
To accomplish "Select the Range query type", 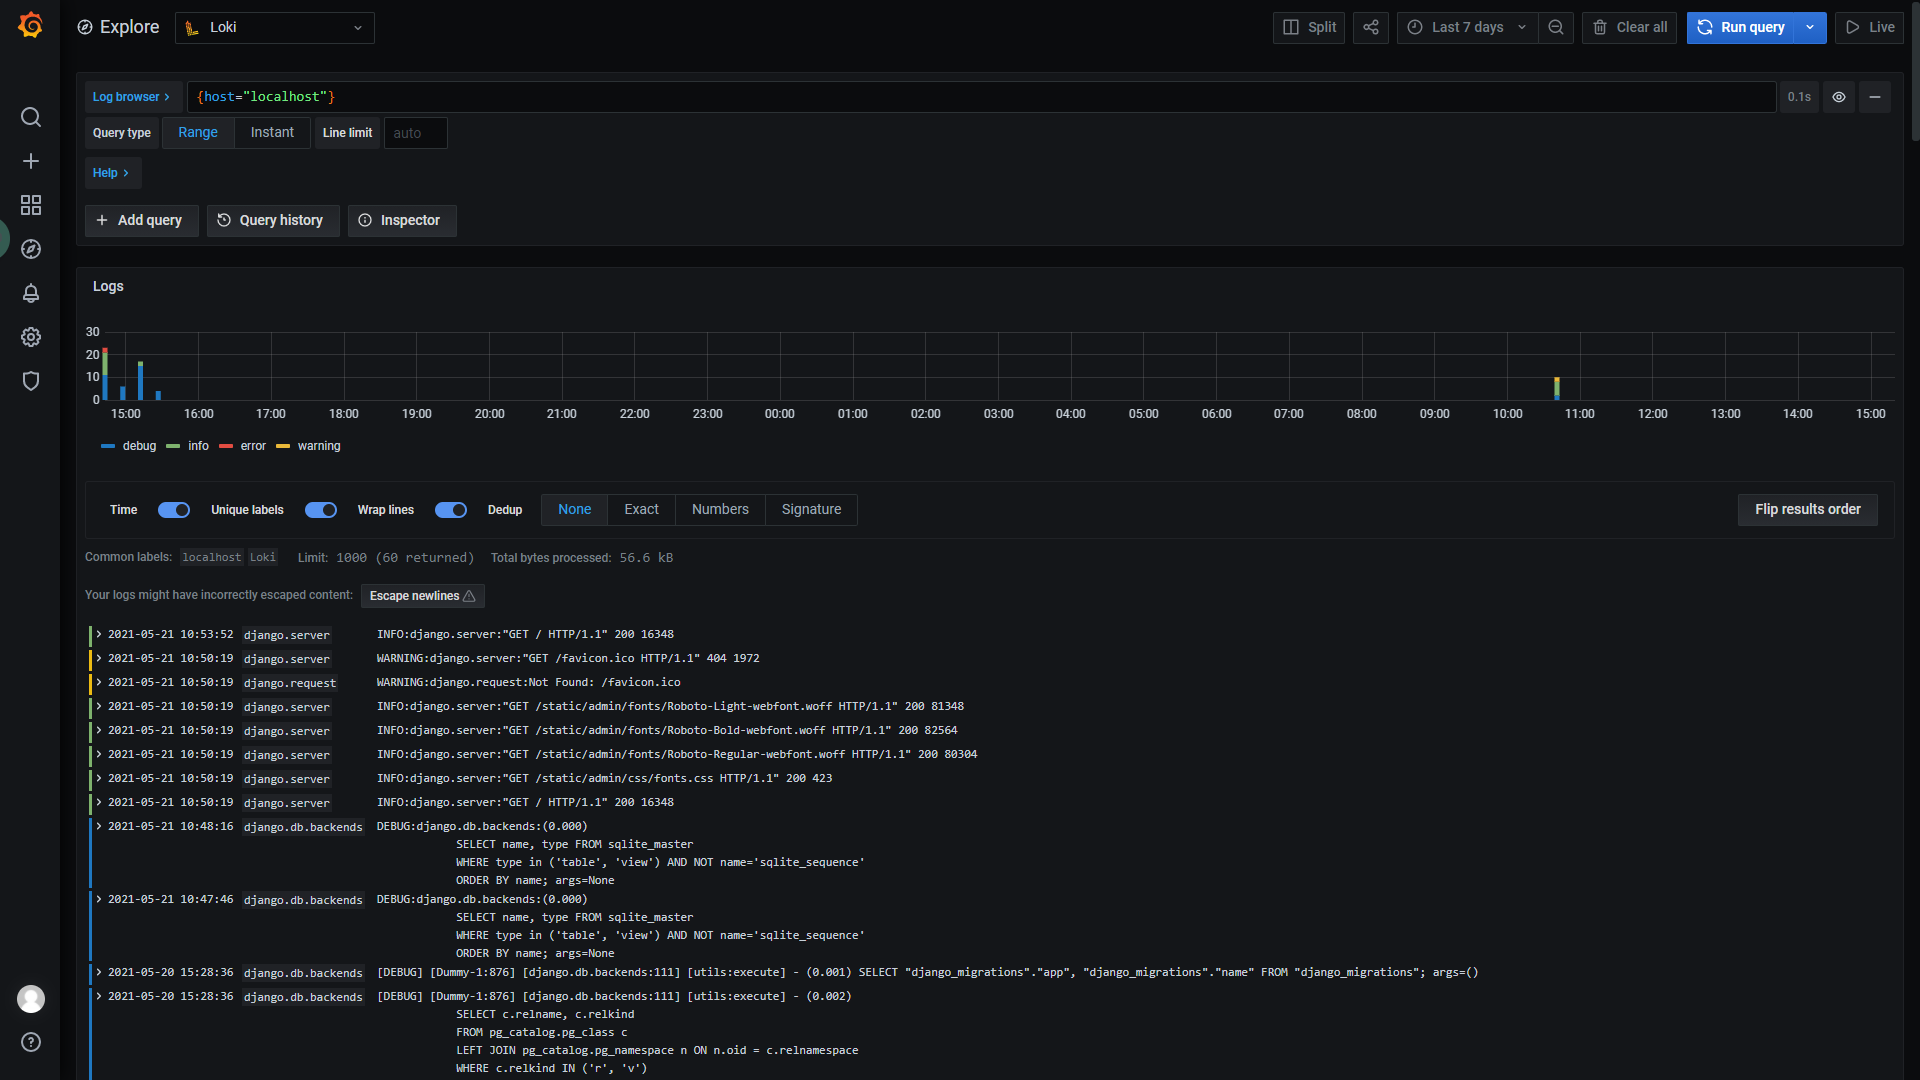I will point(198,133).
